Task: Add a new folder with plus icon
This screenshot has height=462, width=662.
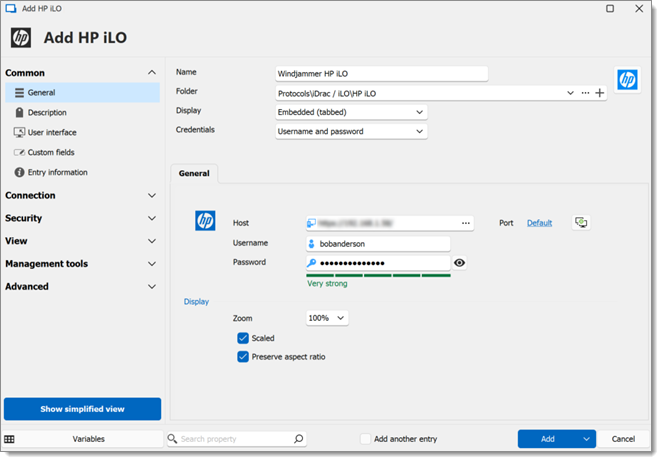Action: tap(600, 93)
